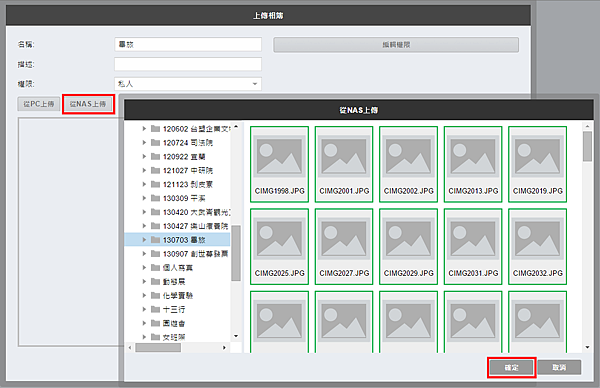The height and width of the screenshot is (388, 600).
Task: Click the folder tree scroll-up arrow
Action: (236, 126)
